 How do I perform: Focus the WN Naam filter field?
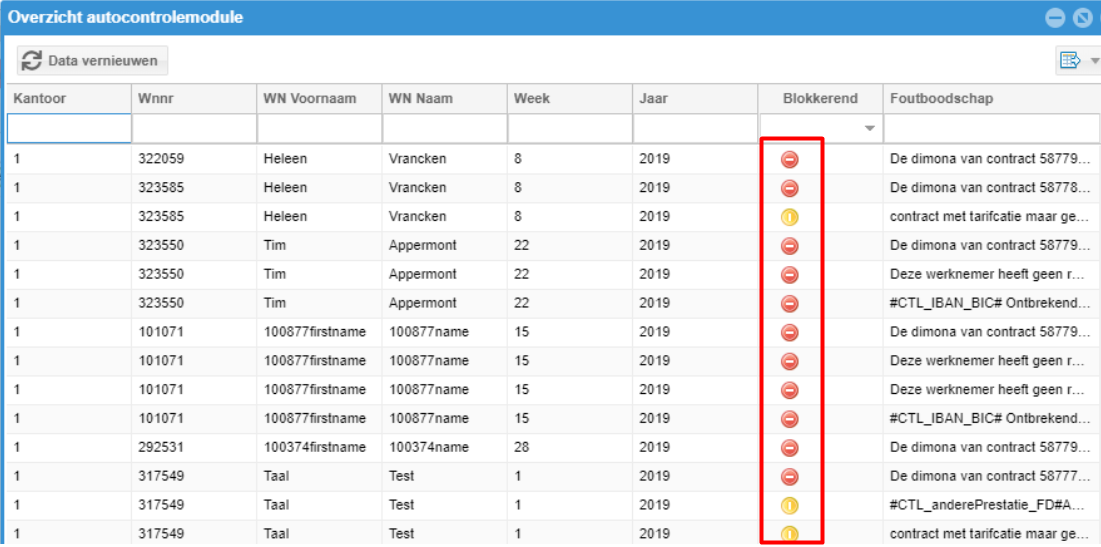click(x=444, y=128)
